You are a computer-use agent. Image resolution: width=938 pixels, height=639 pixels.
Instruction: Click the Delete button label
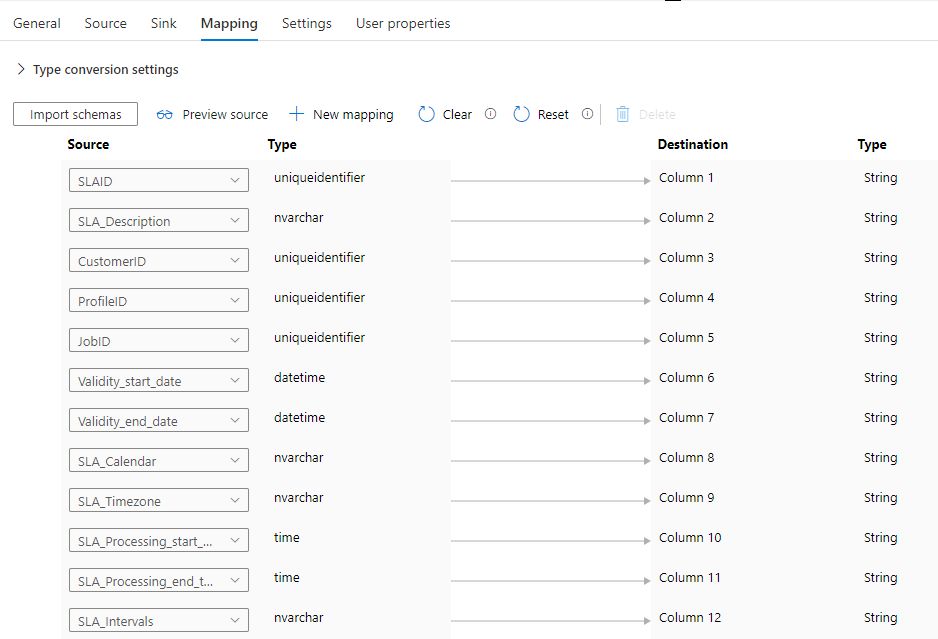[x=657, y=114]
